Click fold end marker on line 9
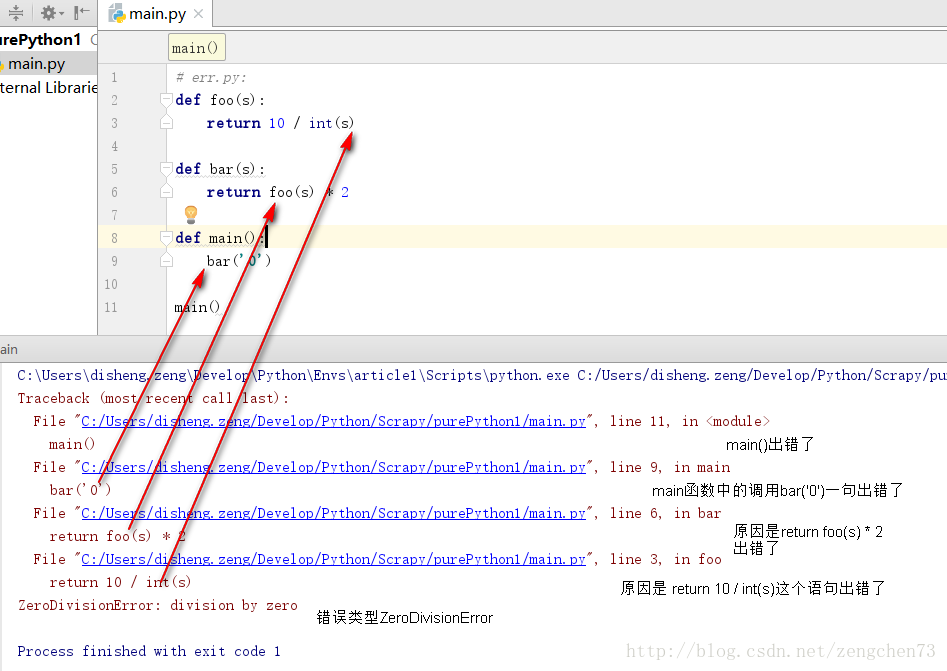This screenshot has width=947, height=671. click(166, 261)
